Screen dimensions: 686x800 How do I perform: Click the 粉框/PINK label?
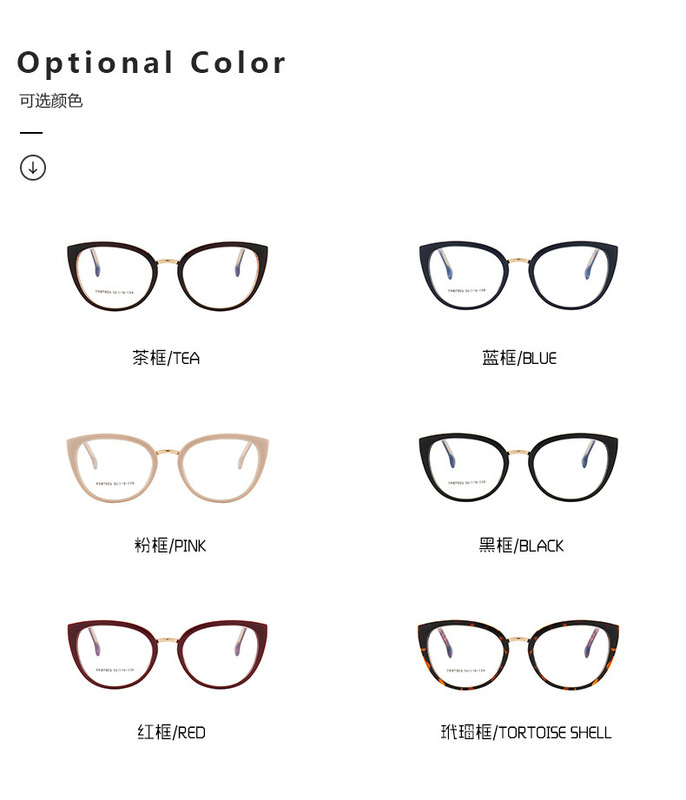tap(170, 545)
